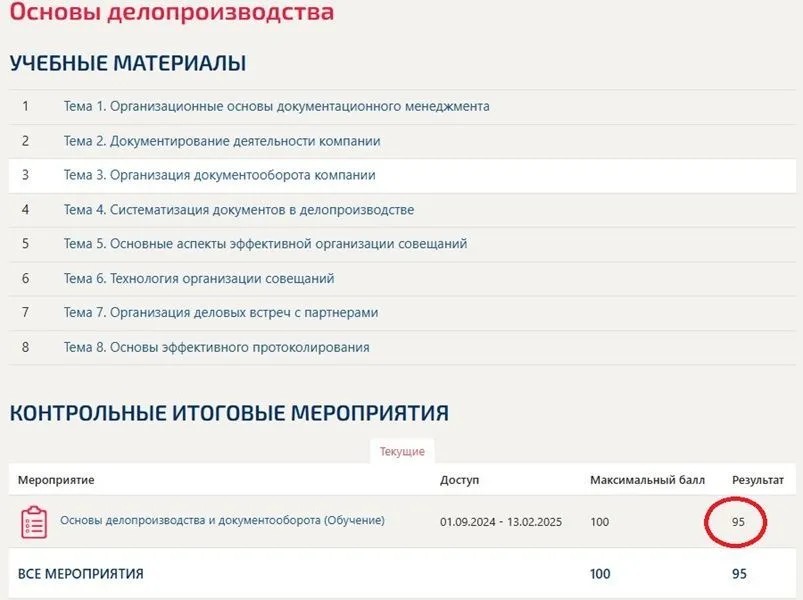Open Тема 1. Организационные основы документационного менеджмента
This screenshot has height=600, width=803.
pos(277,106)
